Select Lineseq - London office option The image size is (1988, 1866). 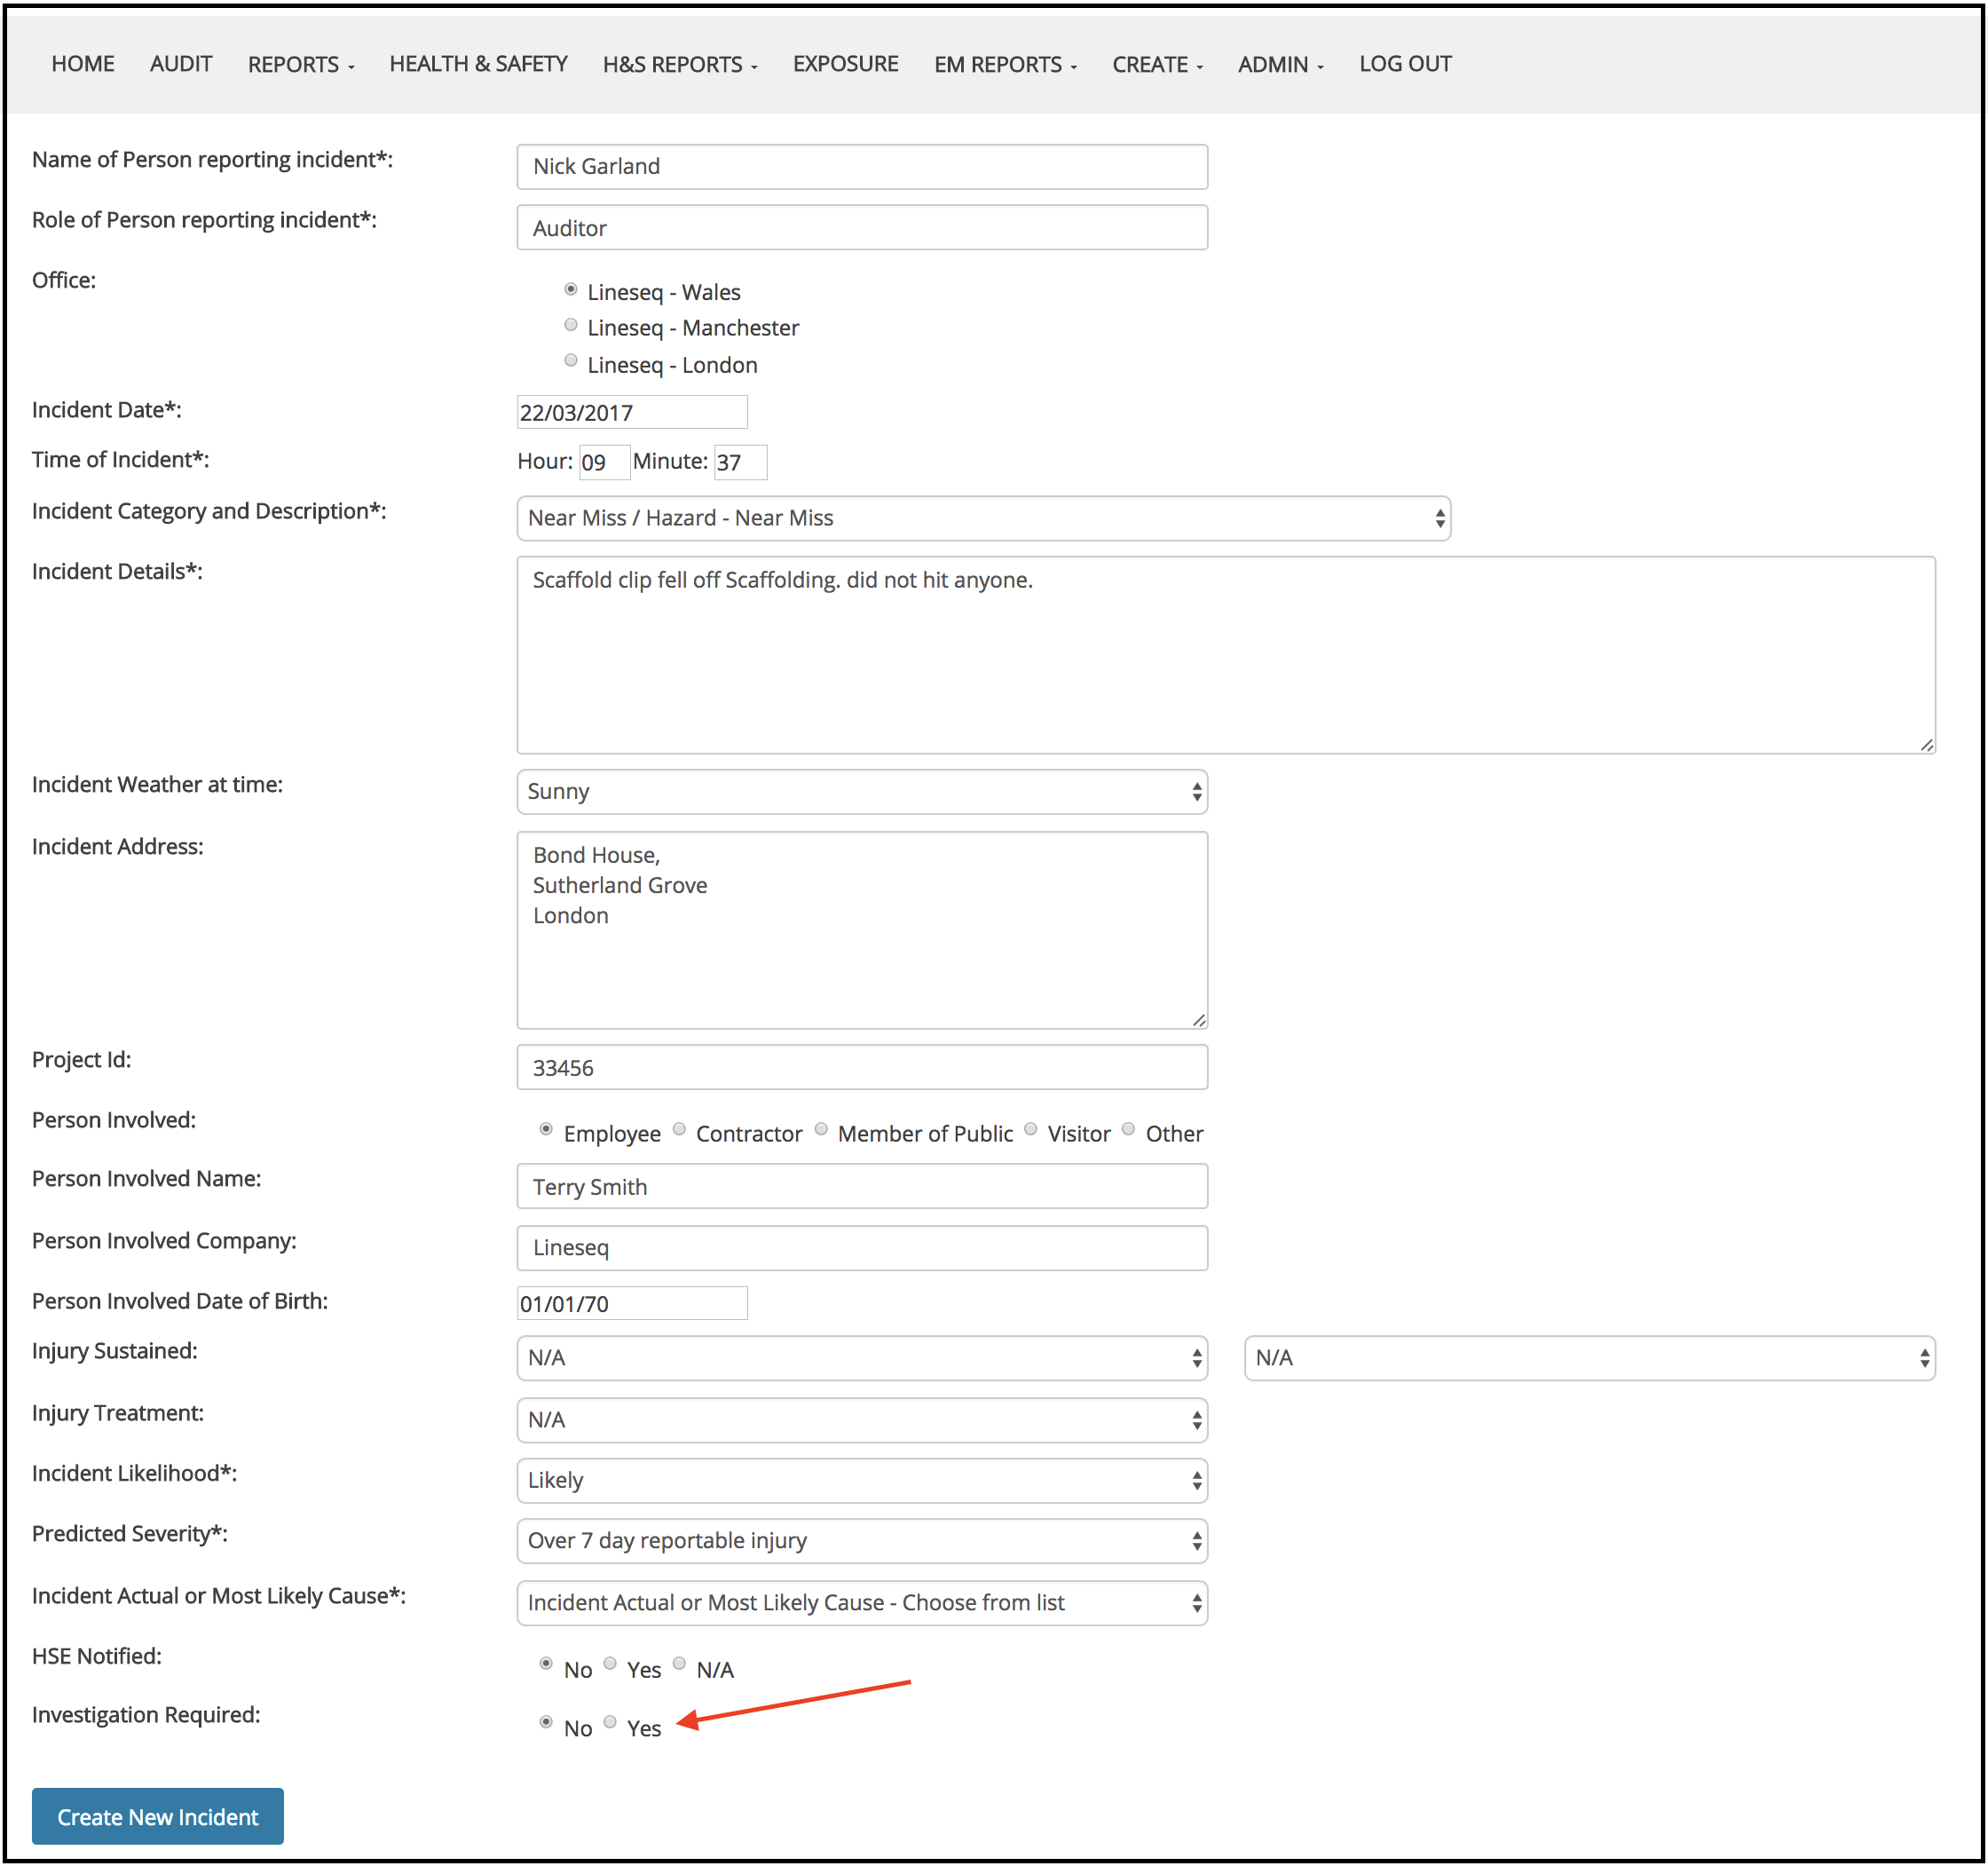click(x=571, y=361)
